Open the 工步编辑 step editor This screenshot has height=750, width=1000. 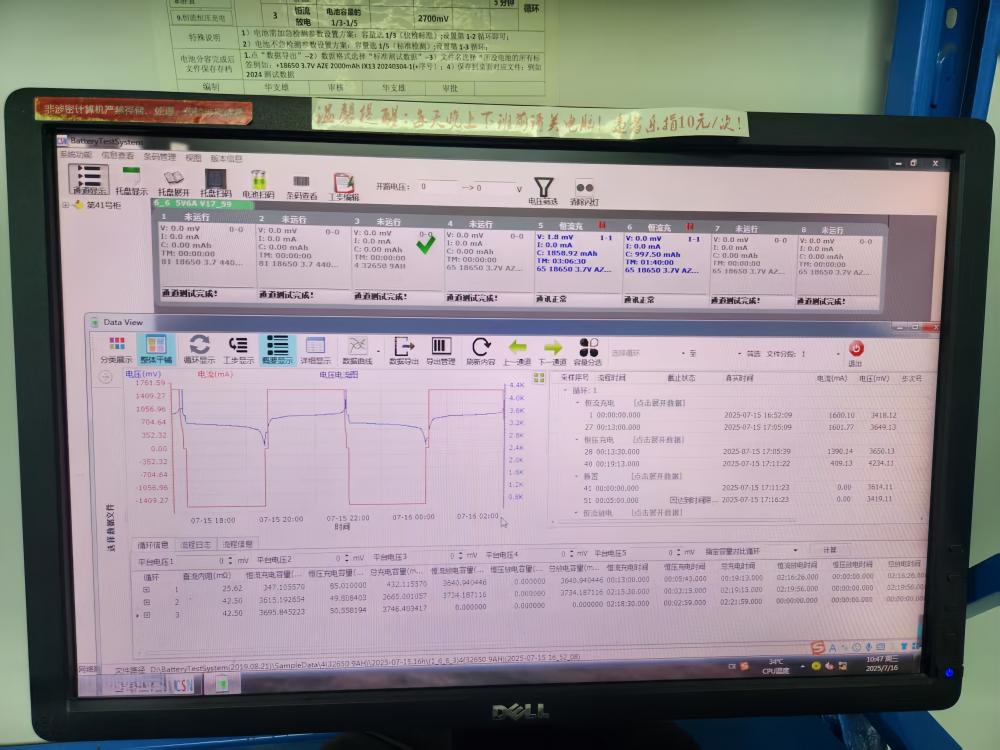pyautogui.click(x=343, y=186)
